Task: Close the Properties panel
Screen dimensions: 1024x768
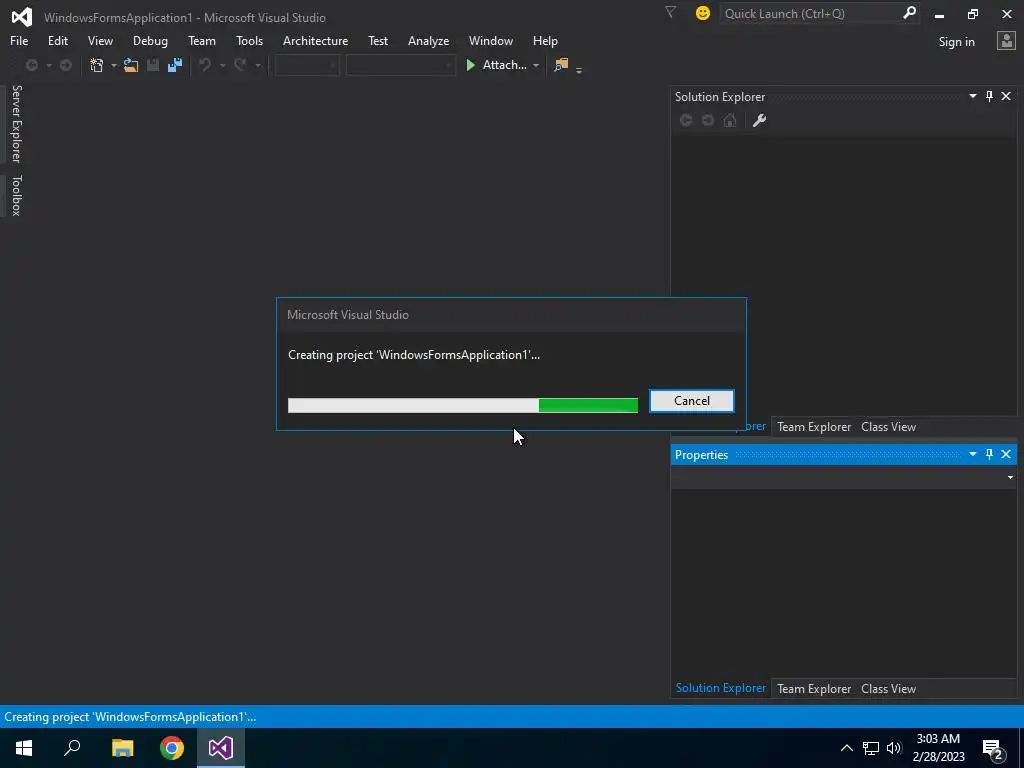Action: tap(1006, 454)
